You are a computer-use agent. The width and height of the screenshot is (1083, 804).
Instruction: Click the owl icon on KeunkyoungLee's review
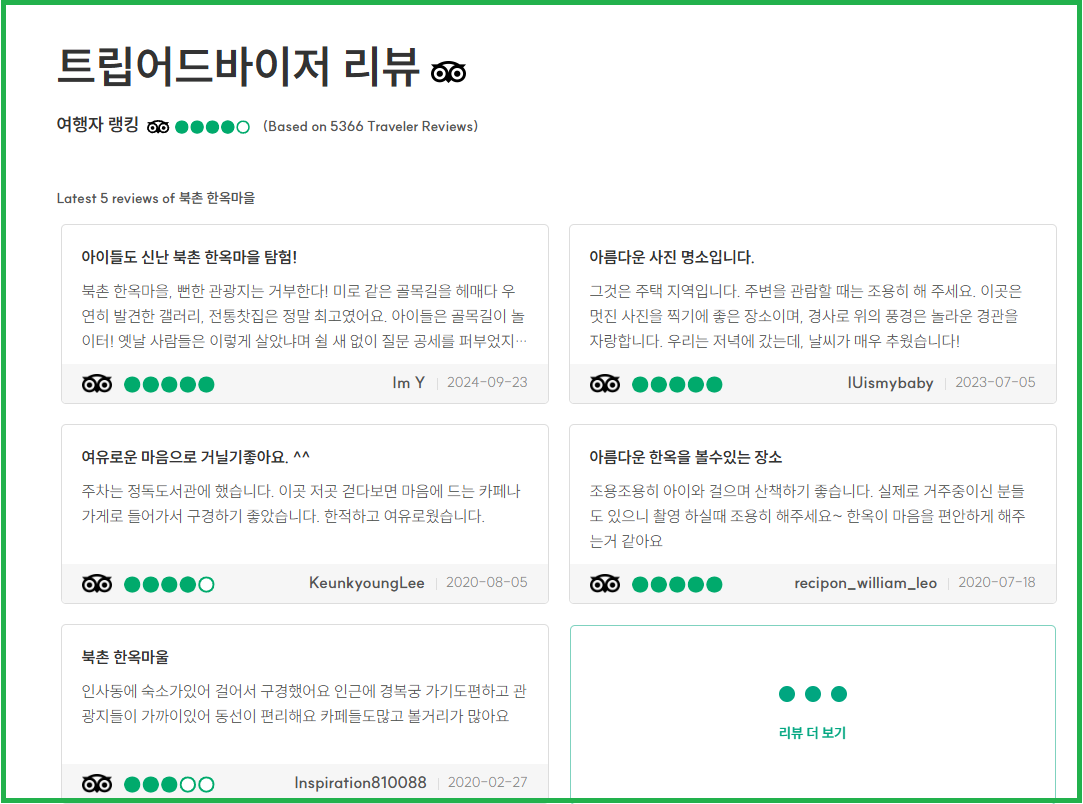point(98,582)
